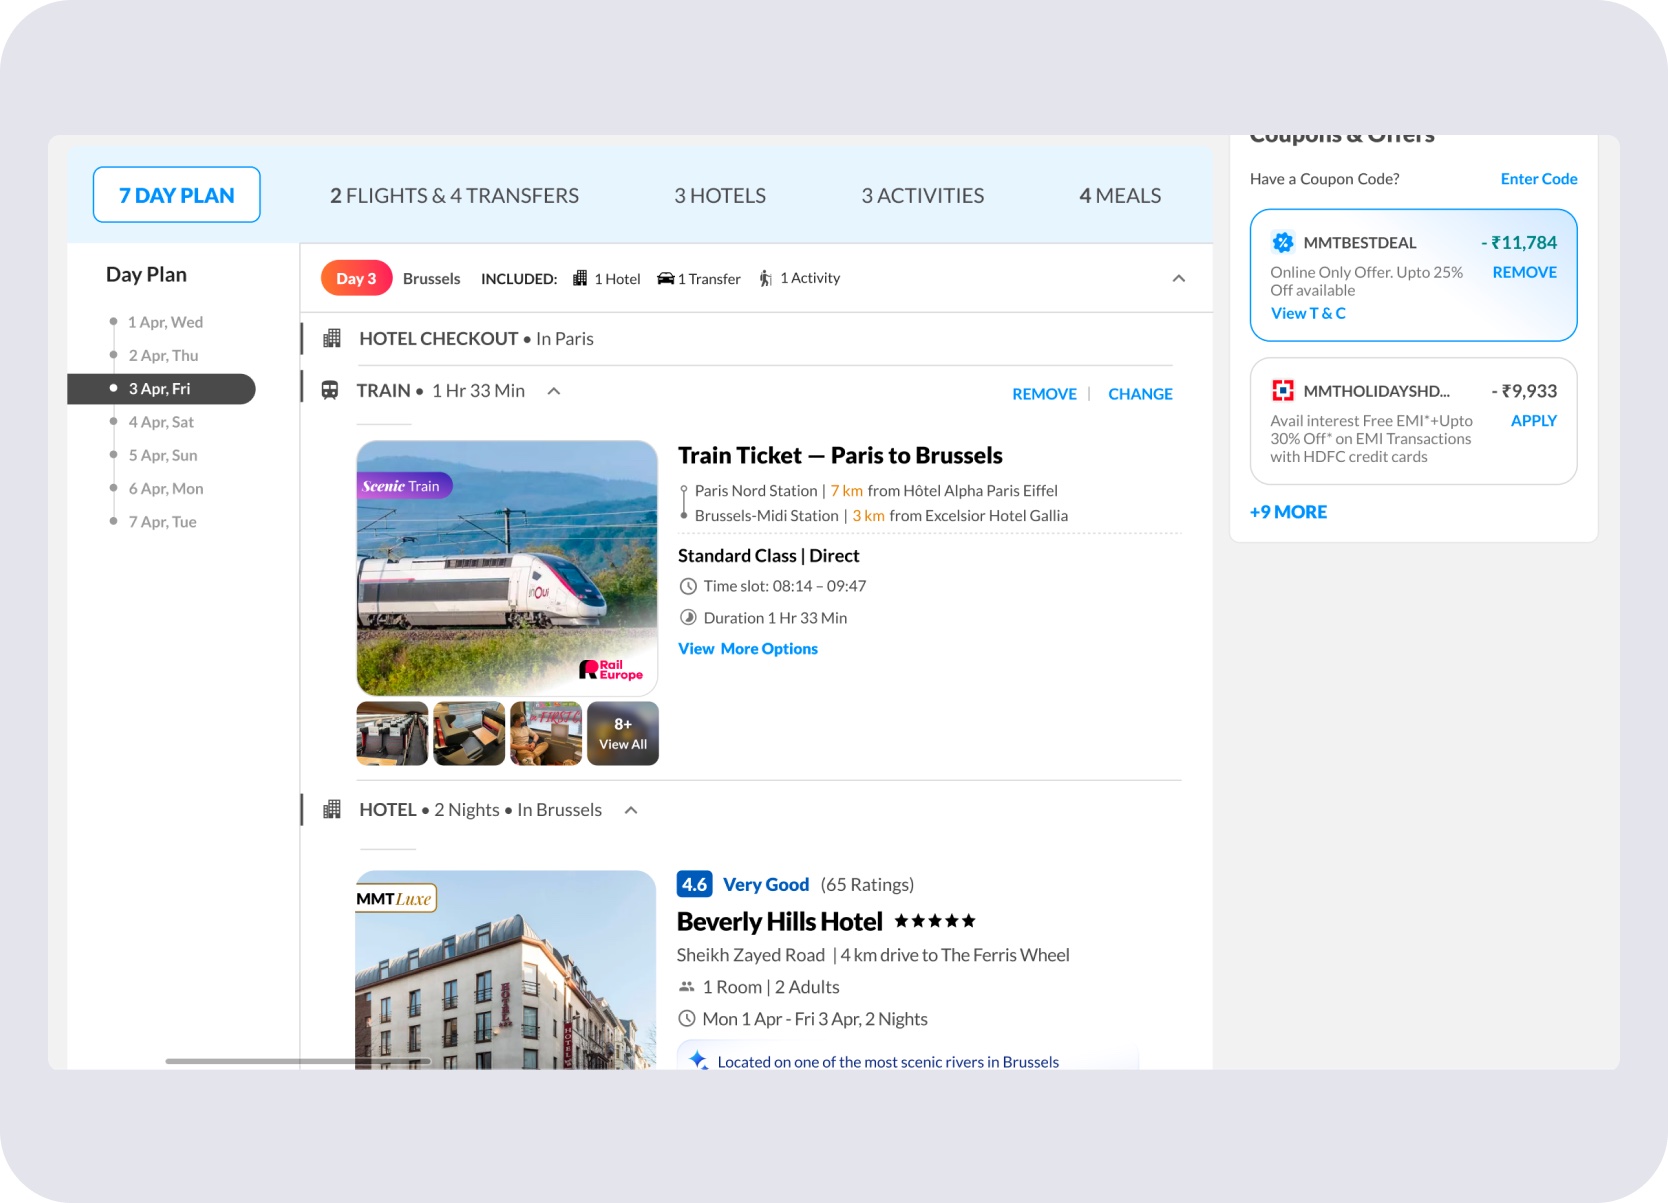This screenshot has width=1668, height=1203.
Task: Click the 4.6 rating badge
Action: (x=695, y=884)
